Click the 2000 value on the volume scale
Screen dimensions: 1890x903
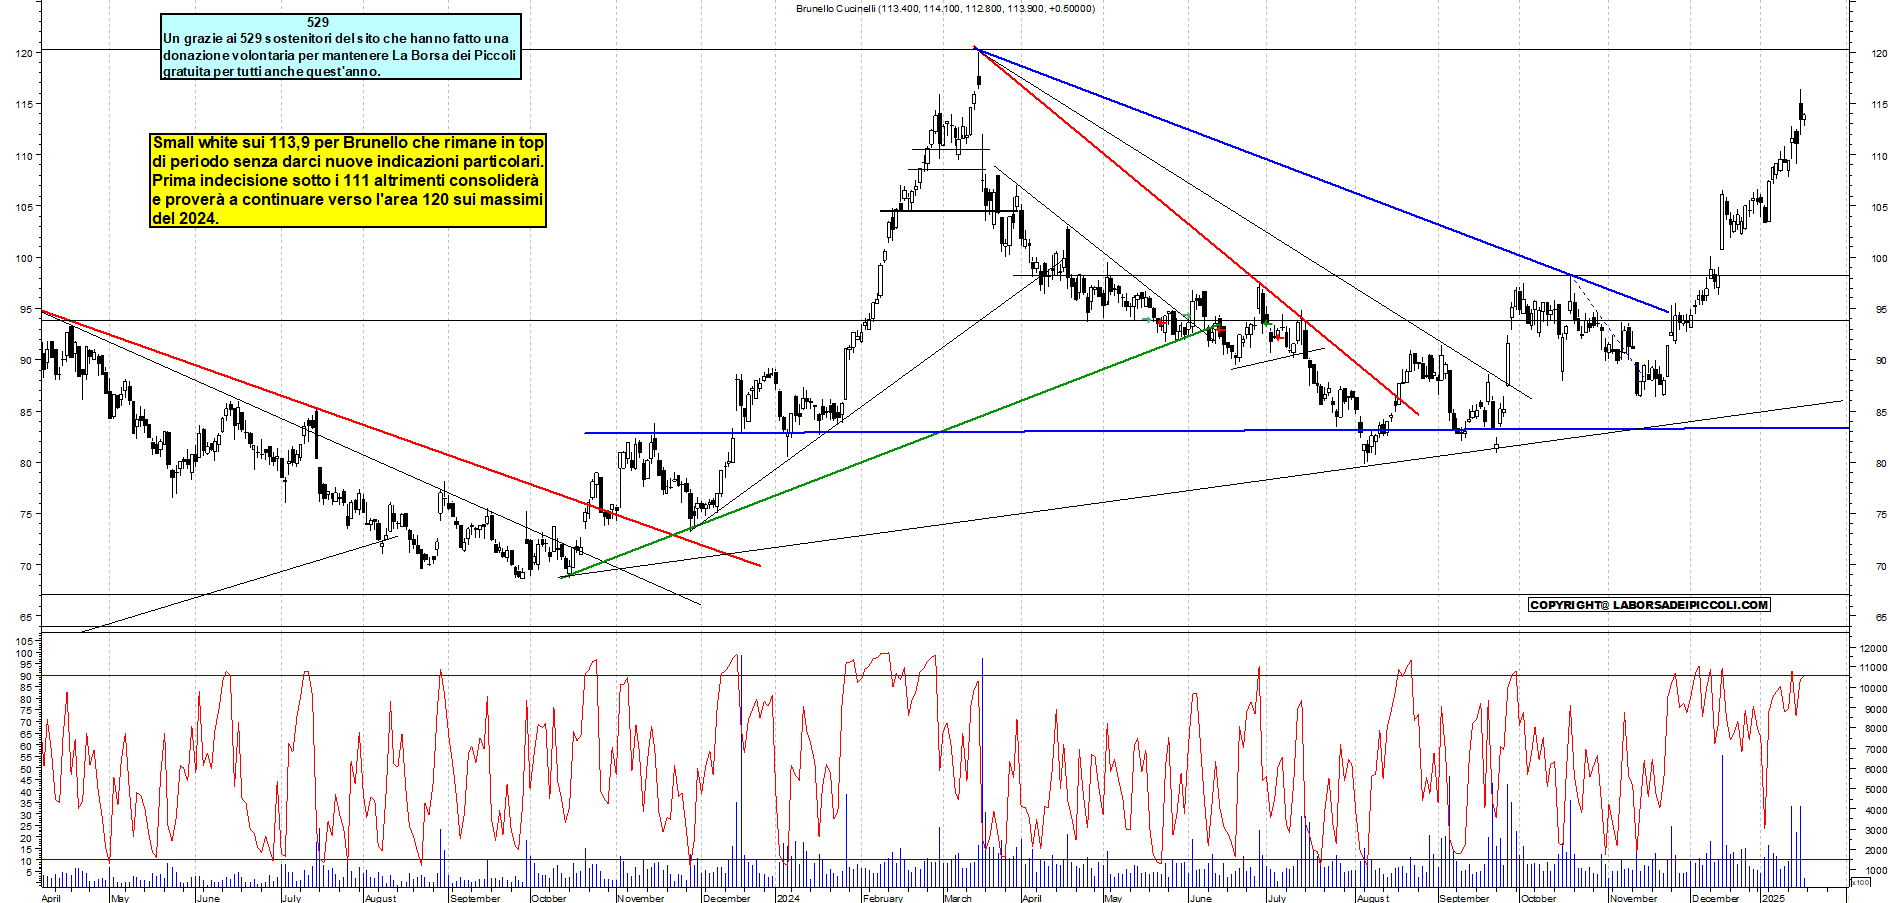click(x=1875, y=851)
